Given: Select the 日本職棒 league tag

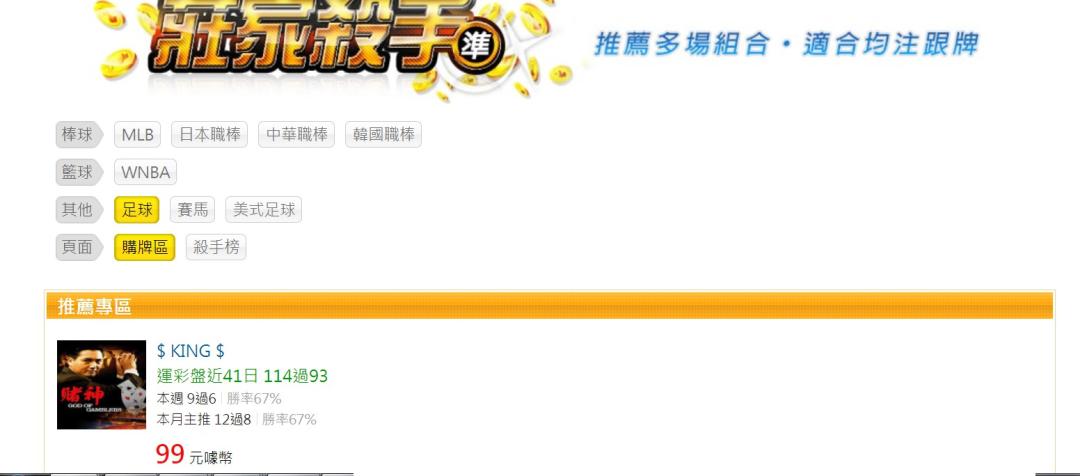Looking at the screenshot, I should (209, 135).
